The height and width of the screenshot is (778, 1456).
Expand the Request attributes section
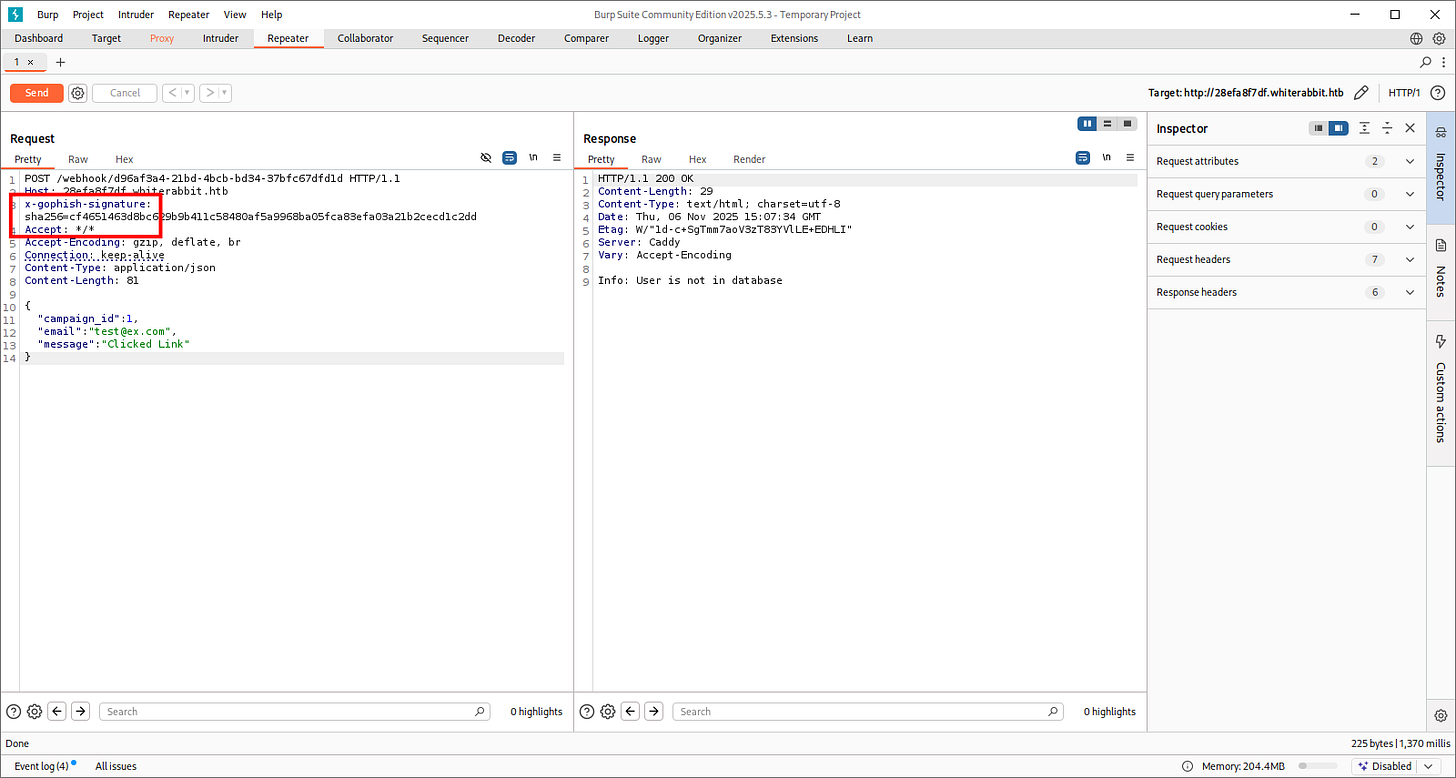pyautogui.click(x=1410, y=161)
